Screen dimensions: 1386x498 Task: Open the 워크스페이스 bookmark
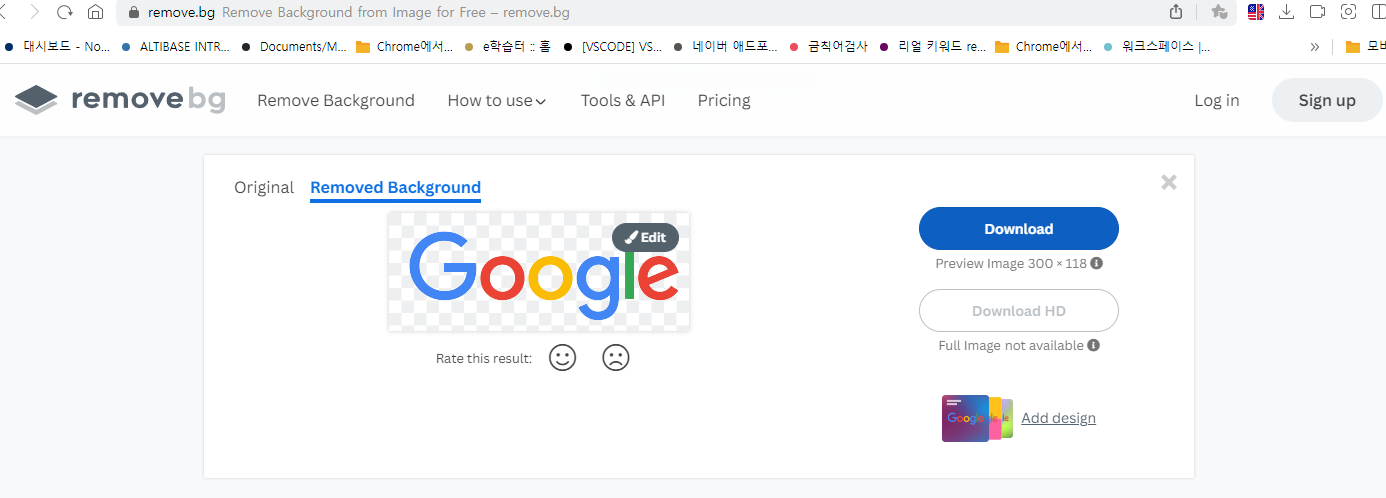1156,46
